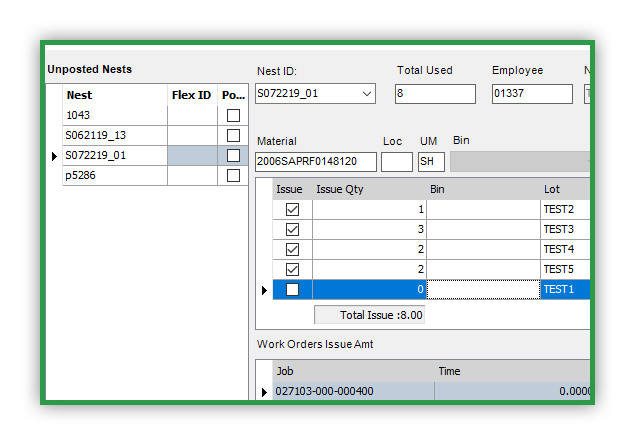Uncheck Issue for lot TEST5
Screen dimensions: 635x445
tap(292, 269)
